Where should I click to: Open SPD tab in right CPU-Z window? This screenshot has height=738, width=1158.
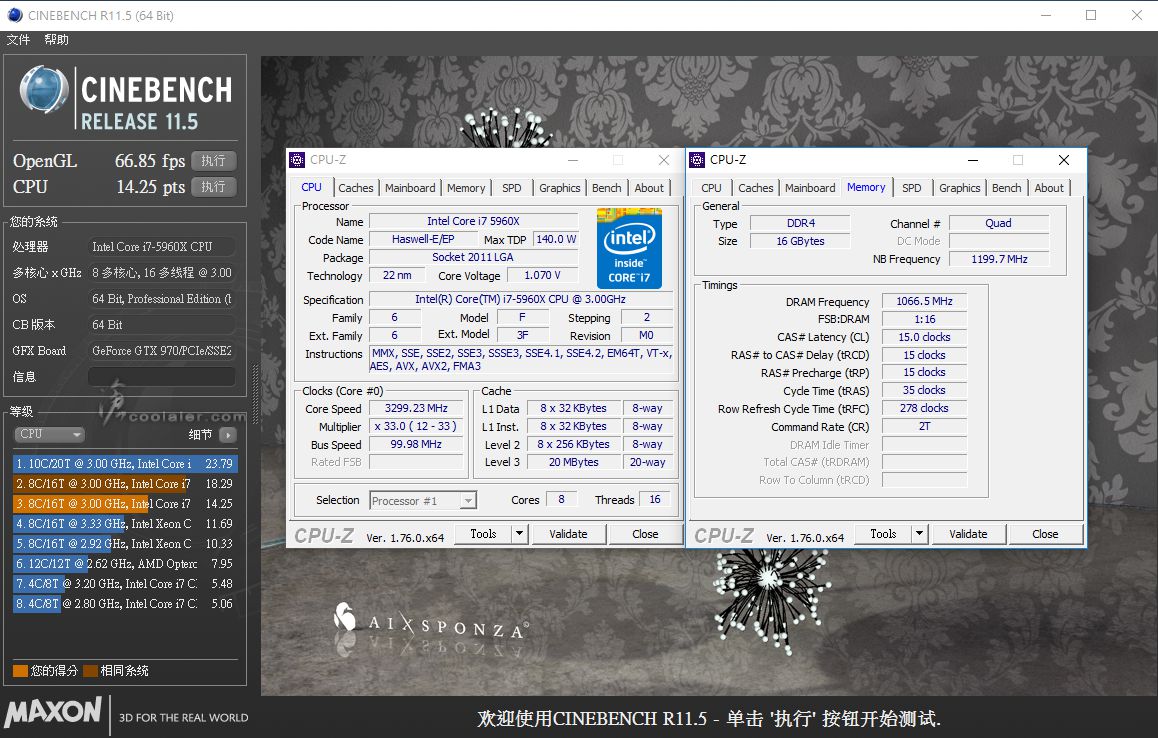pyautogui.click(x=912, y=188)
